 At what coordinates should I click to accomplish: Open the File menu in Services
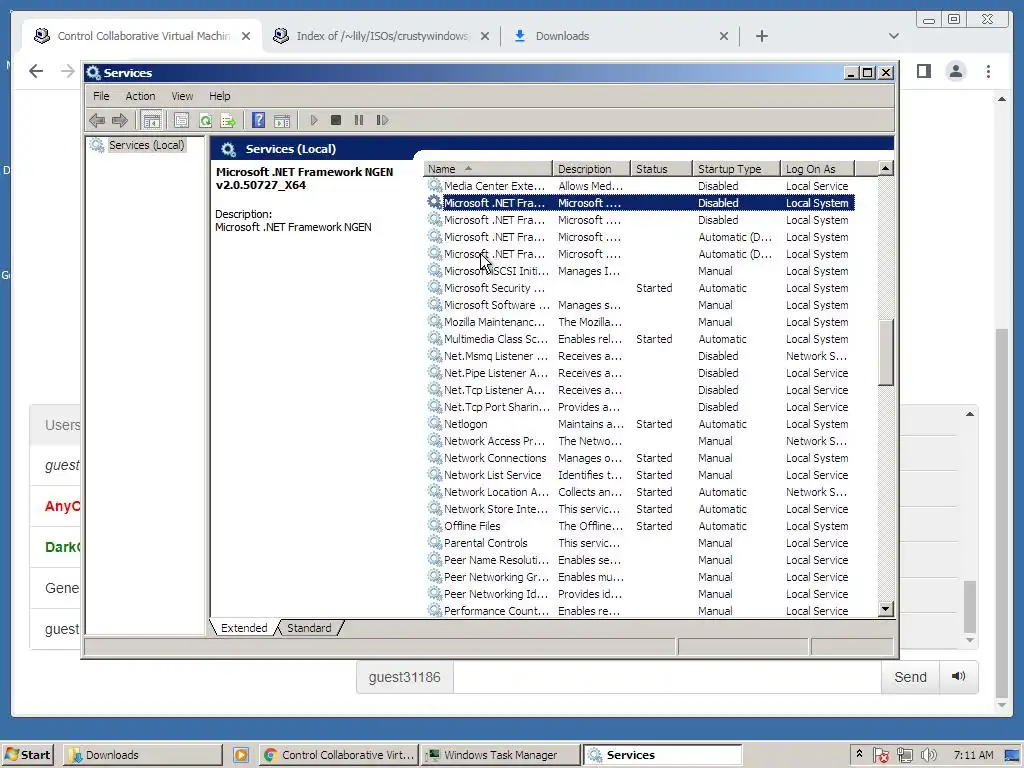(101, 96)
